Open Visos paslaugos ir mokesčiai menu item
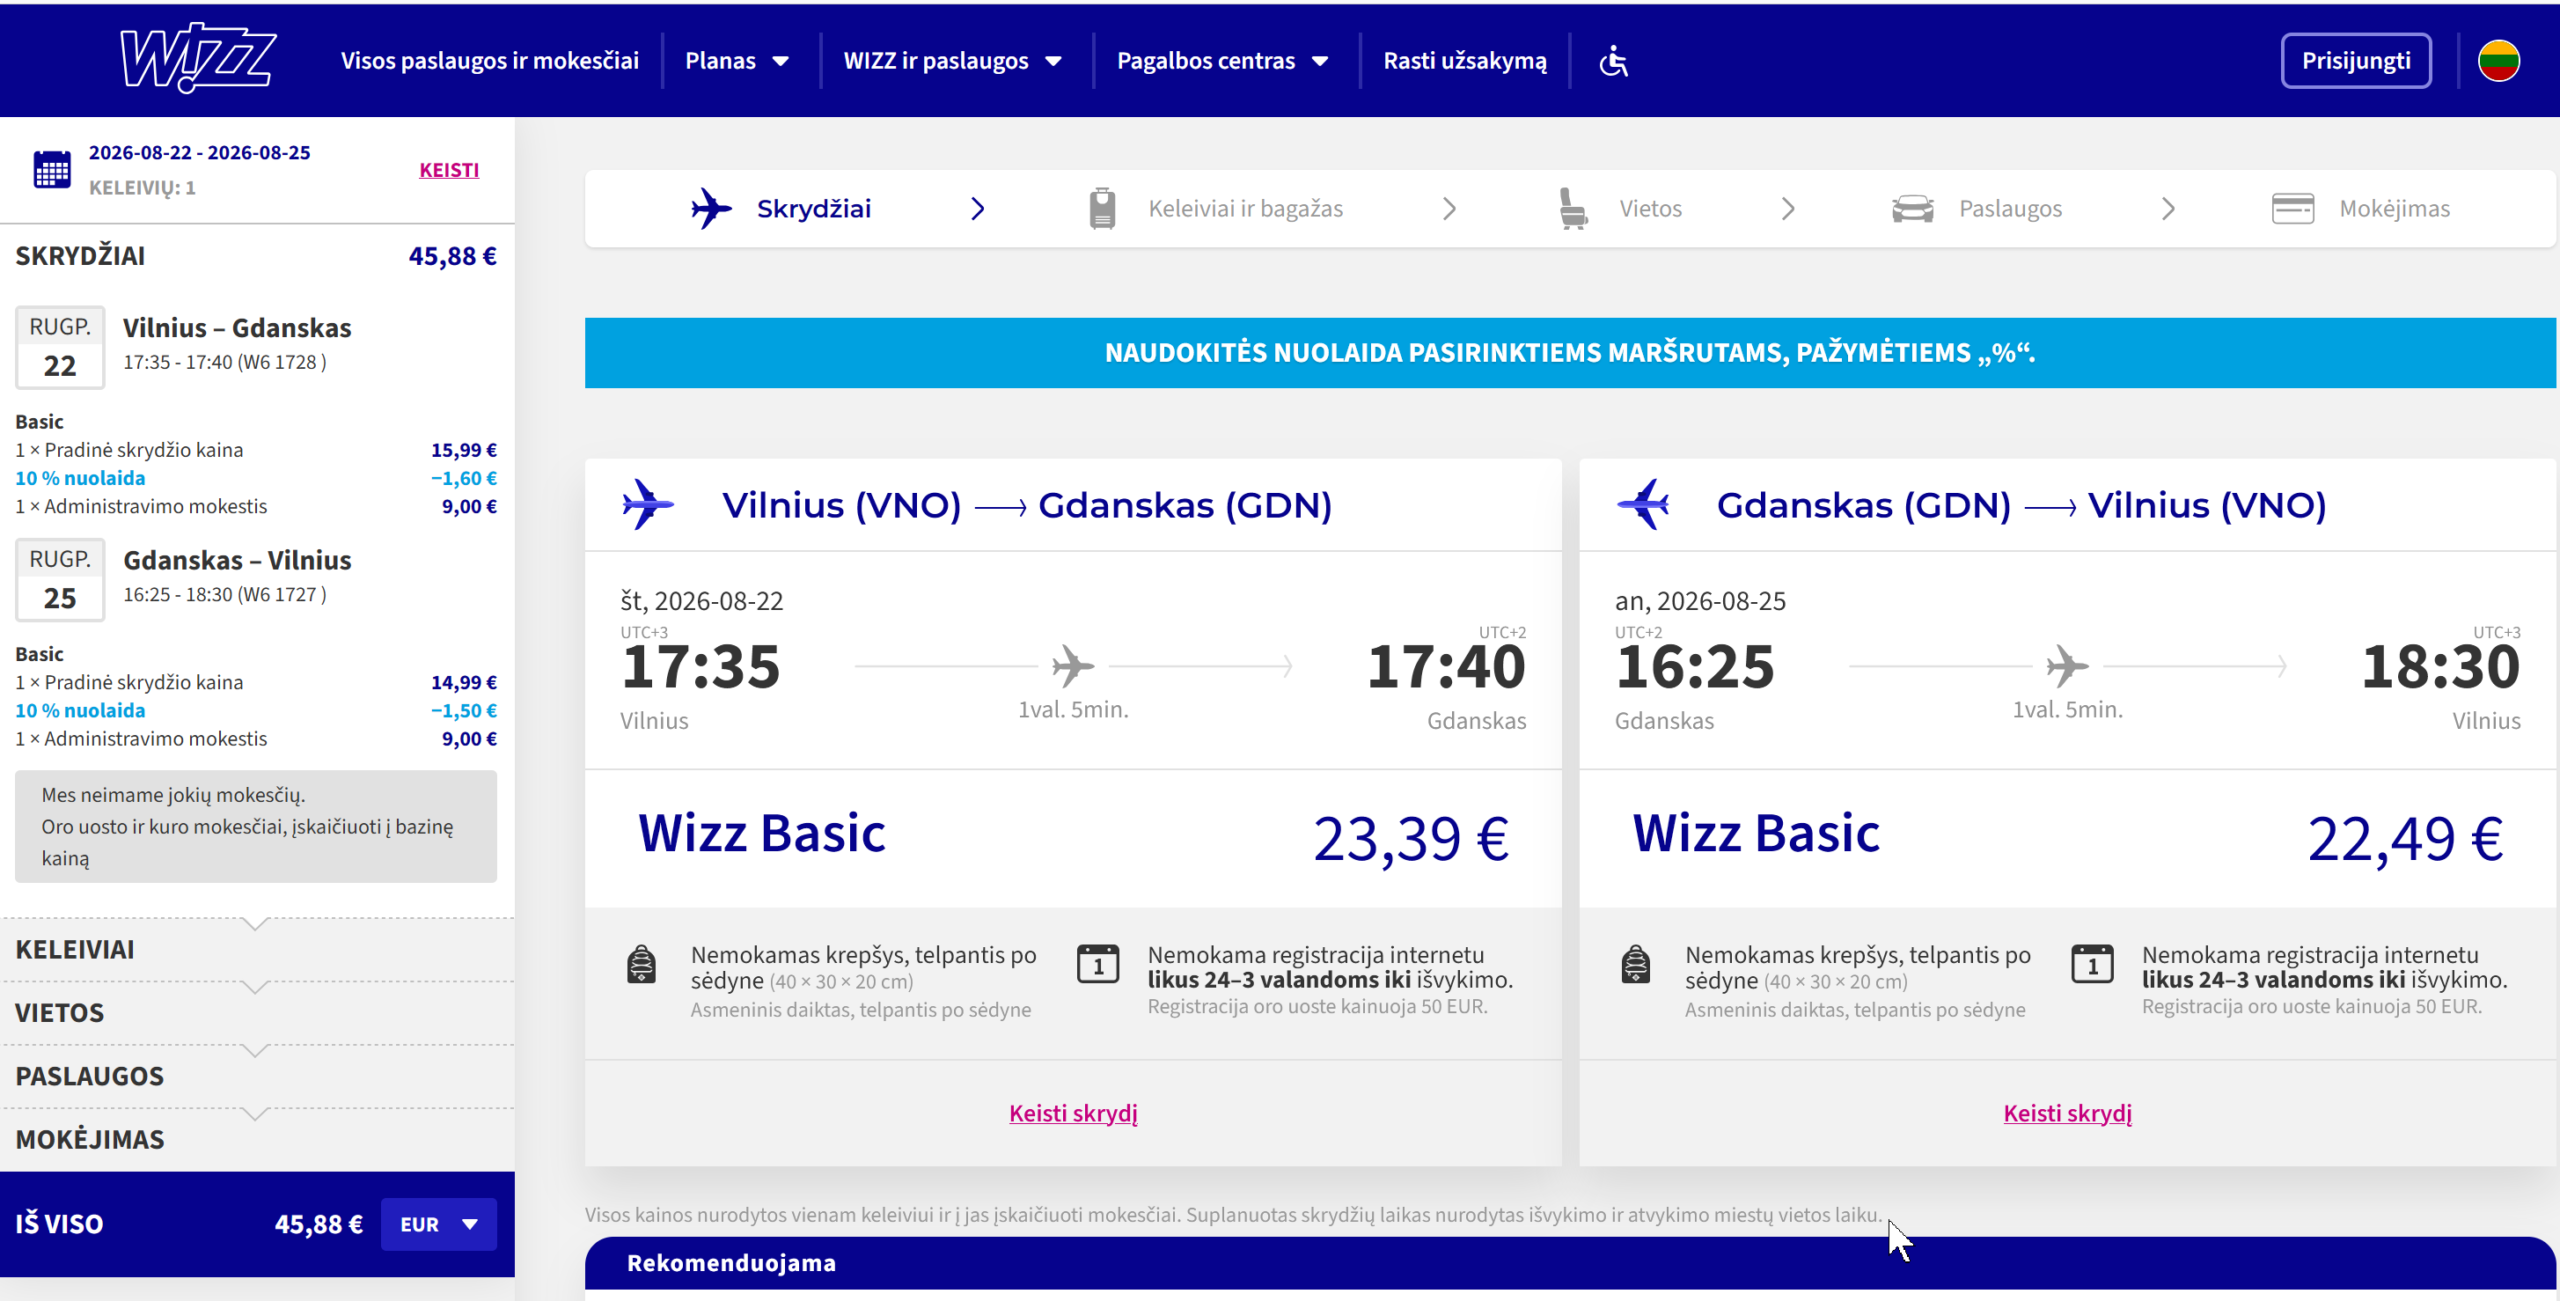 pos(490,61)
